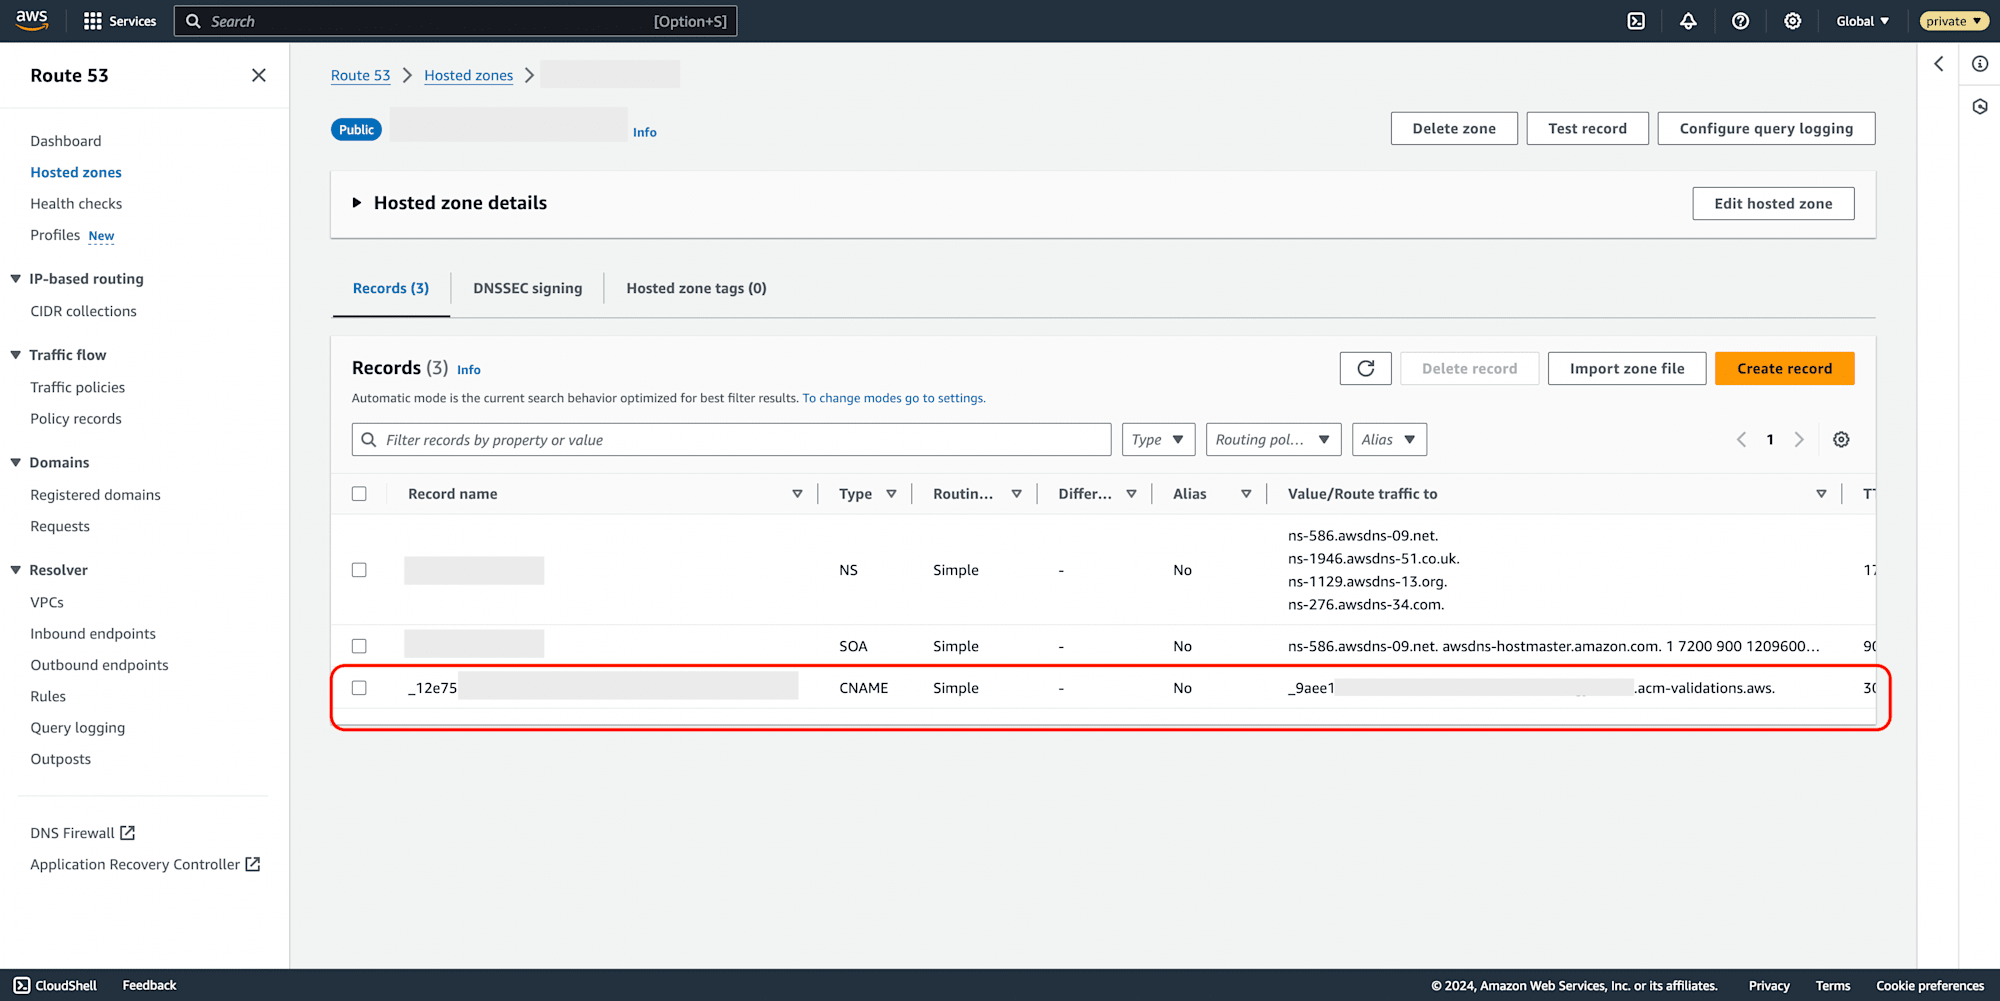Viewport: 2000px width, 1001px height.
Task: Click the Filter records search field
Action: (731, 439)
